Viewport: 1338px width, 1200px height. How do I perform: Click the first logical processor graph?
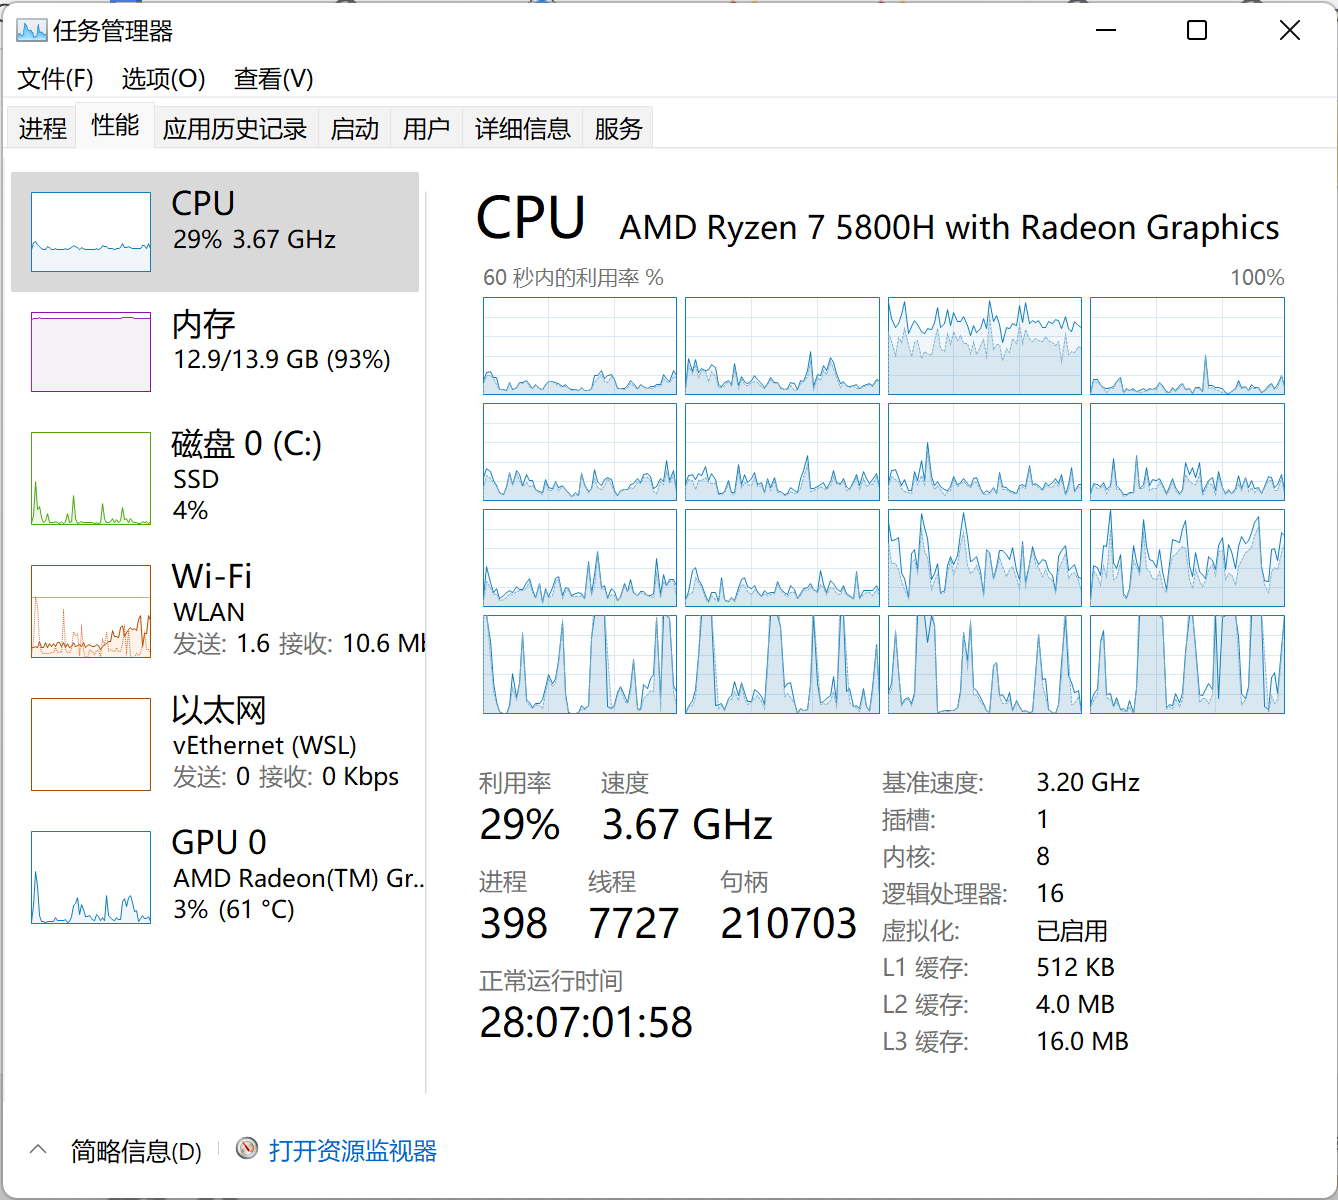580,346
